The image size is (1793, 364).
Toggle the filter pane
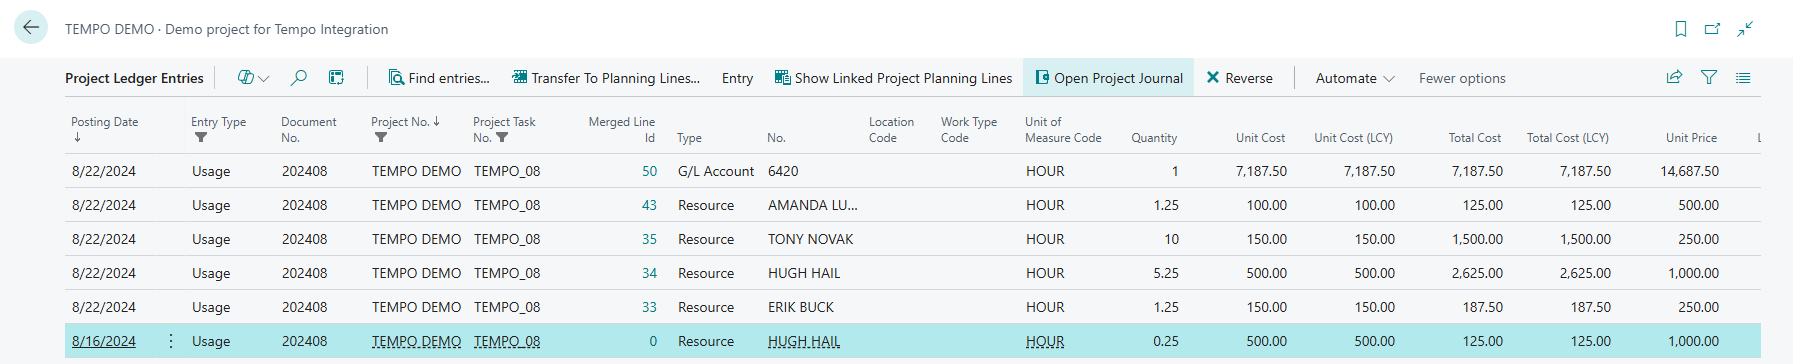click(x=1709, y=77)
